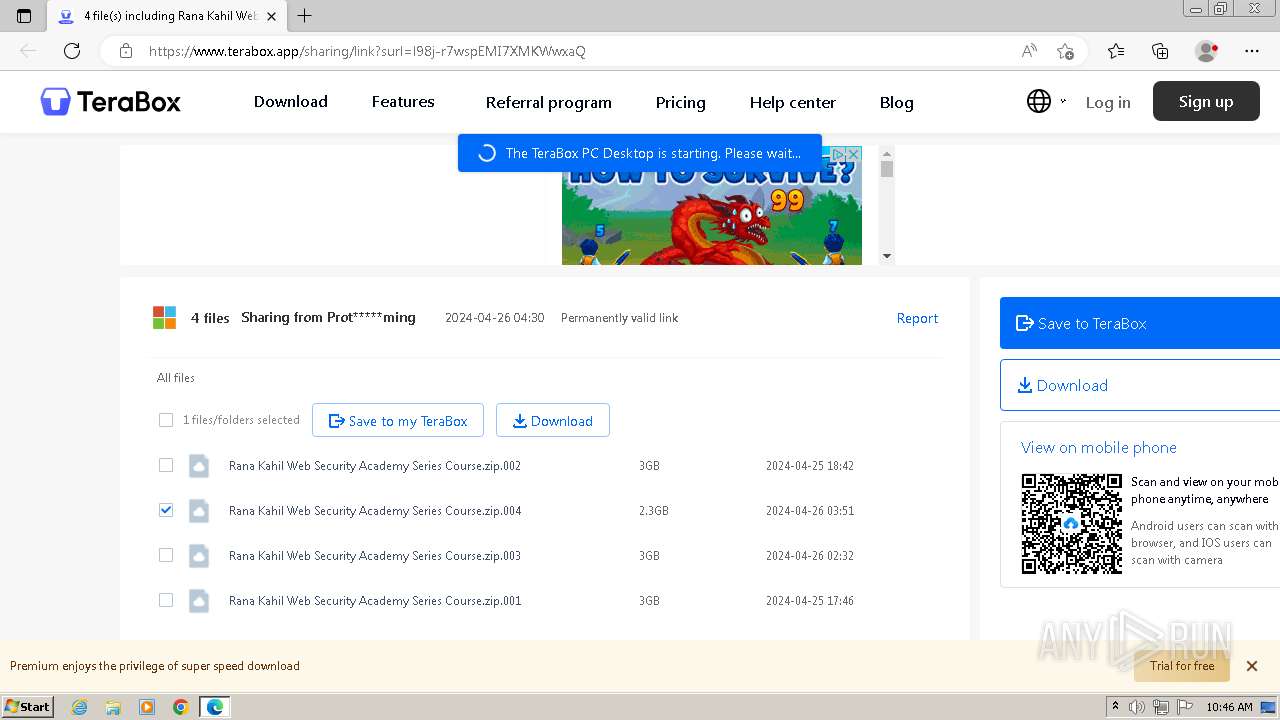The height and width of the screenshot is (720, 1280).
Task: Toggle the select-all files checkbox
Action: (x=166, y=420)
